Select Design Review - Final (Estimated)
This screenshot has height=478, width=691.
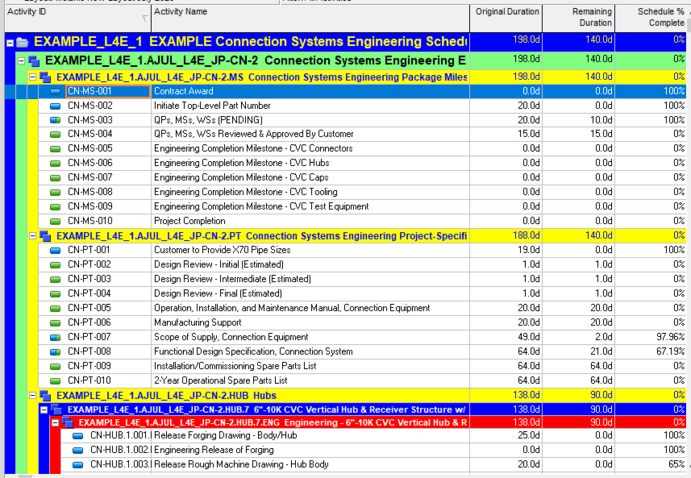coord(218,293)
